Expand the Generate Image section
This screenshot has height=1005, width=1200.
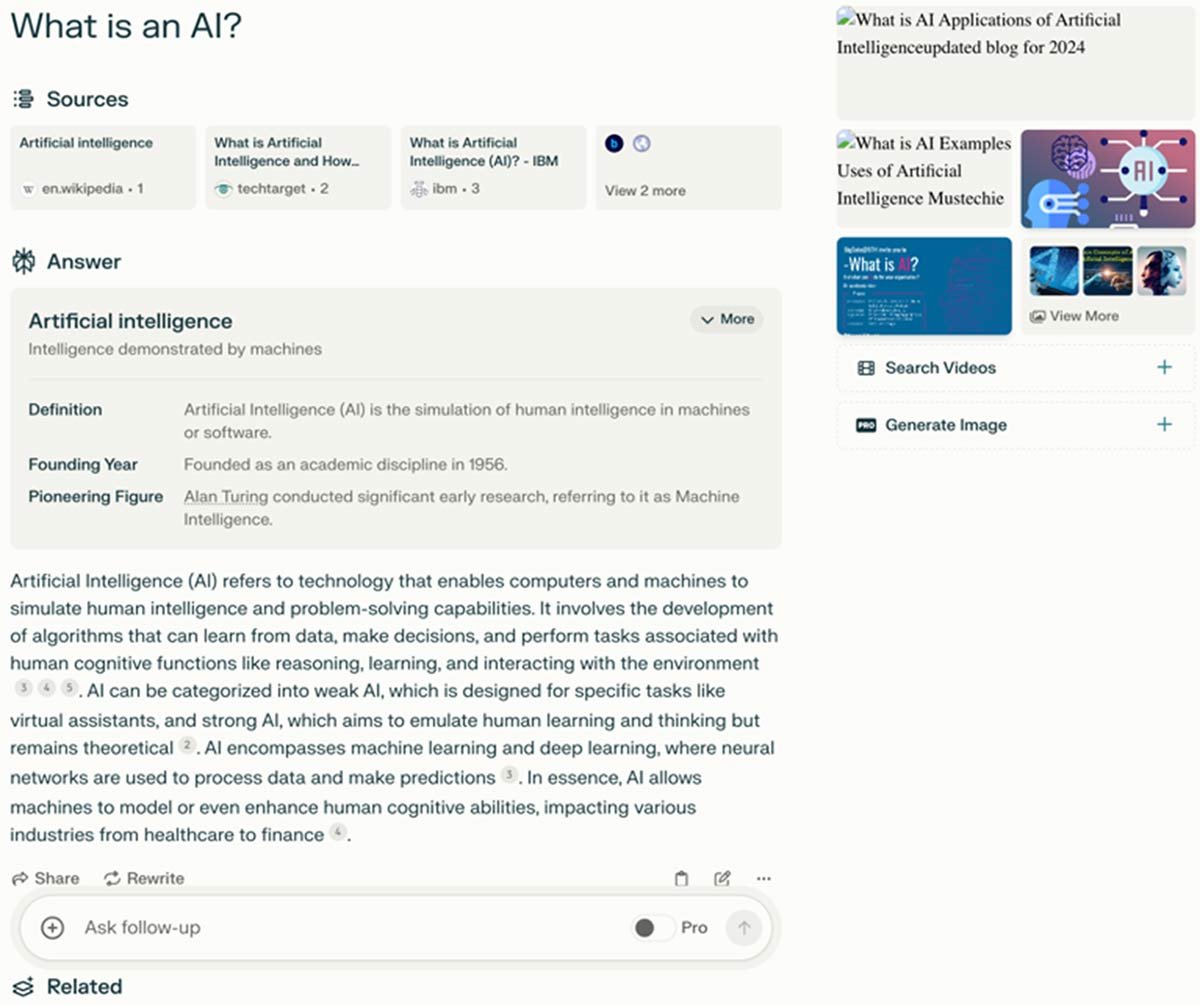(1163, 424)
